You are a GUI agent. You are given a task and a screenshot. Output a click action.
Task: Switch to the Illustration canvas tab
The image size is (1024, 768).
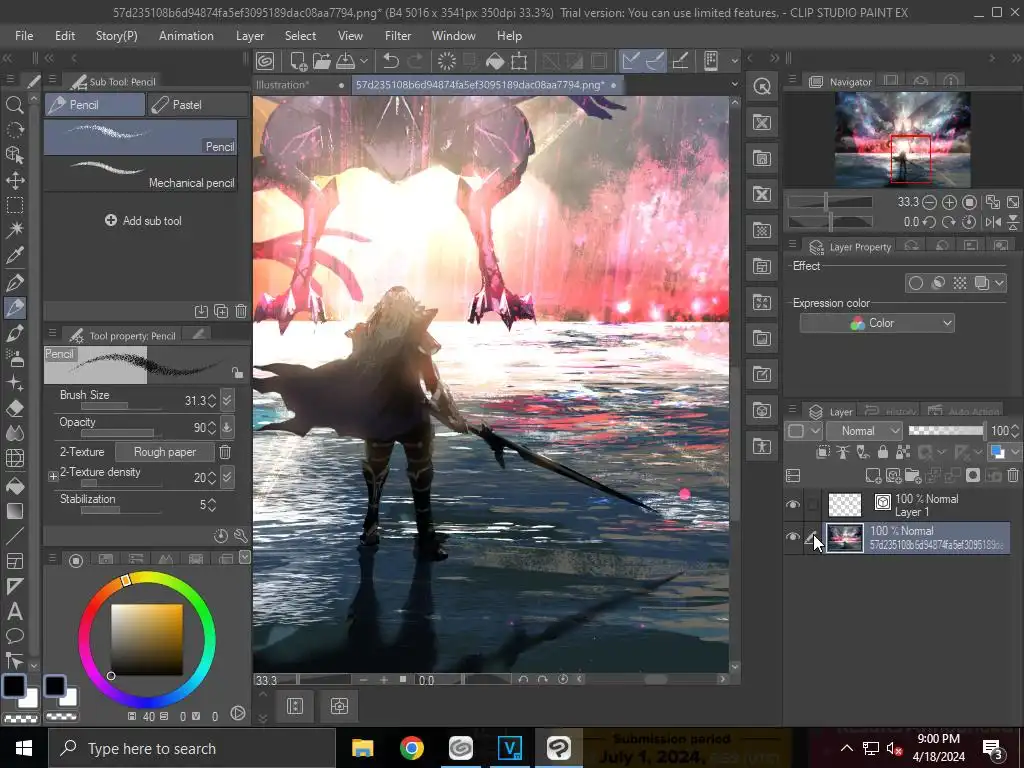coord(300,85)
